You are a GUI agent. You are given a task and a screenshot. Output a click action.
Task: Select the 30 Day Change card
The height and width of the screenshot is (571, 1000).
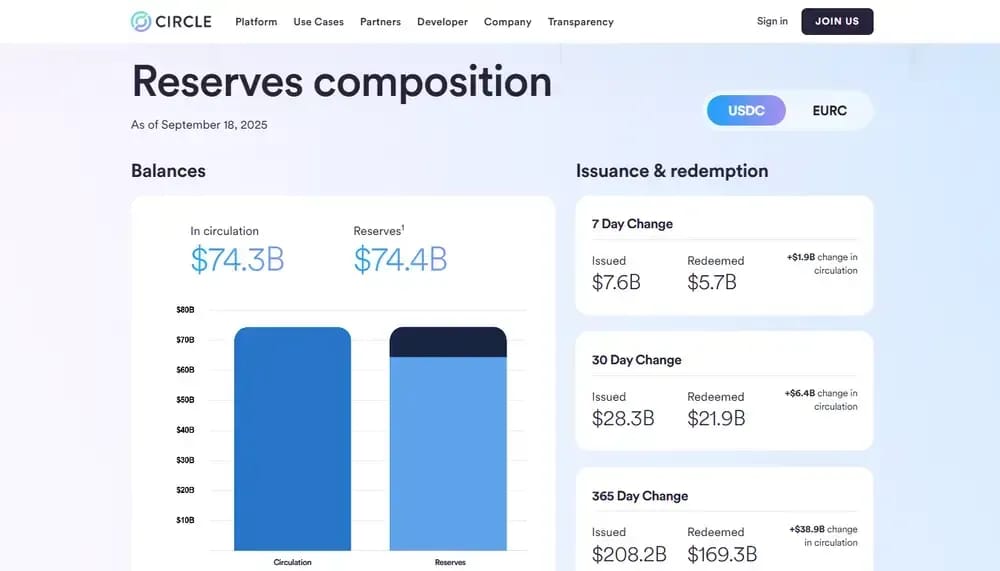(724, 390)
